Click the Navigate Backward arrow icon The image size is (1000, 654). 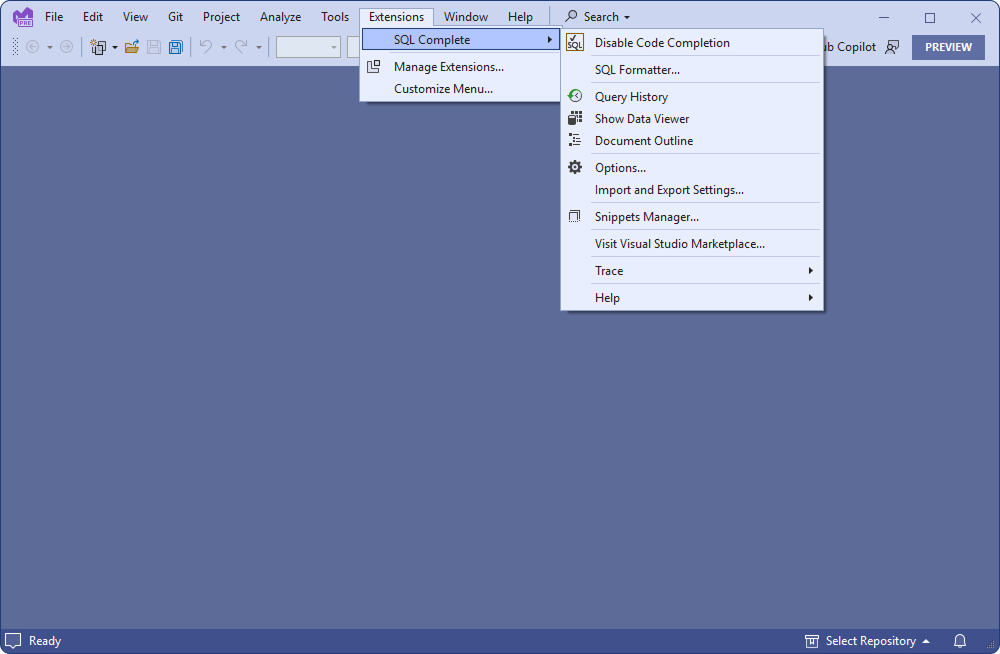33,47
